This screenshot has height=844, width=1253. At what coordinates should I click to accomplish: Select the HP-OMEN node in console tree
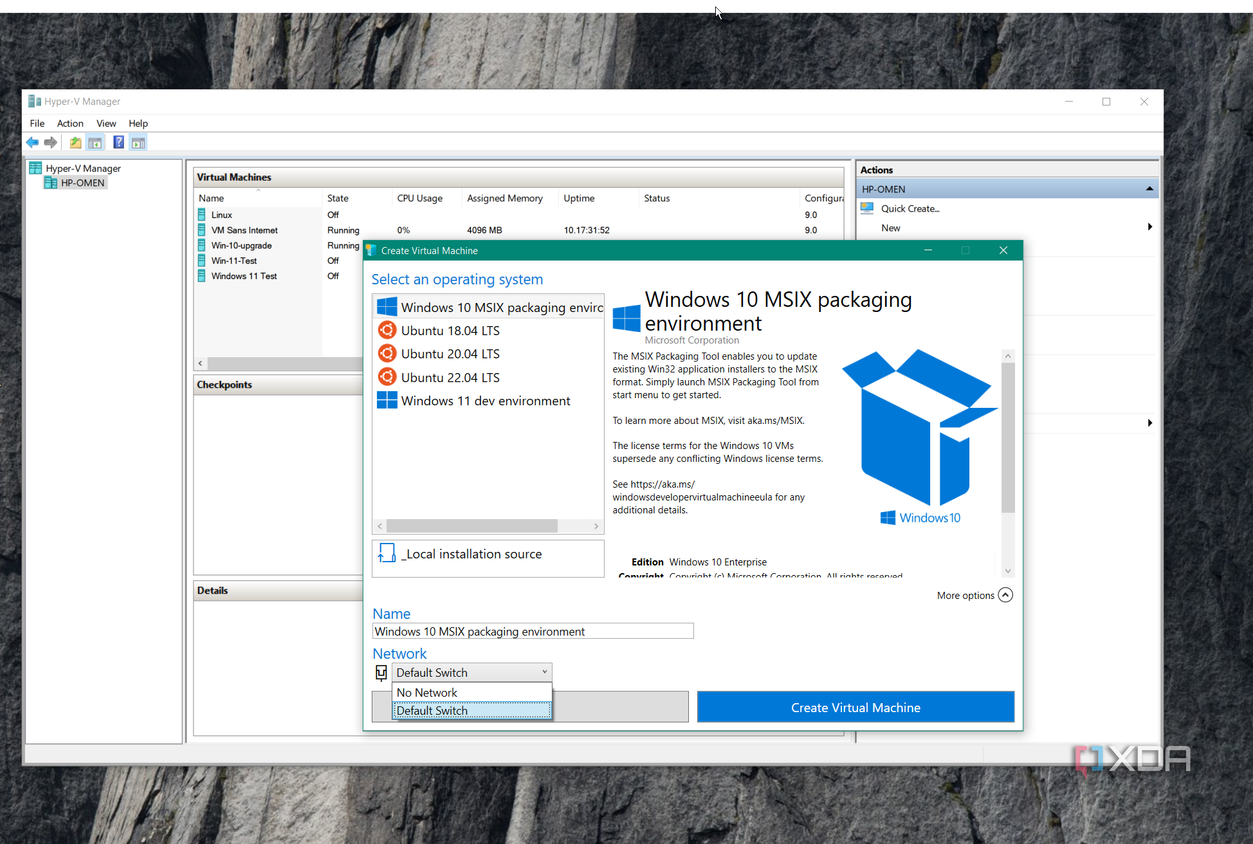pyautogui.click(x=82, y=183)
